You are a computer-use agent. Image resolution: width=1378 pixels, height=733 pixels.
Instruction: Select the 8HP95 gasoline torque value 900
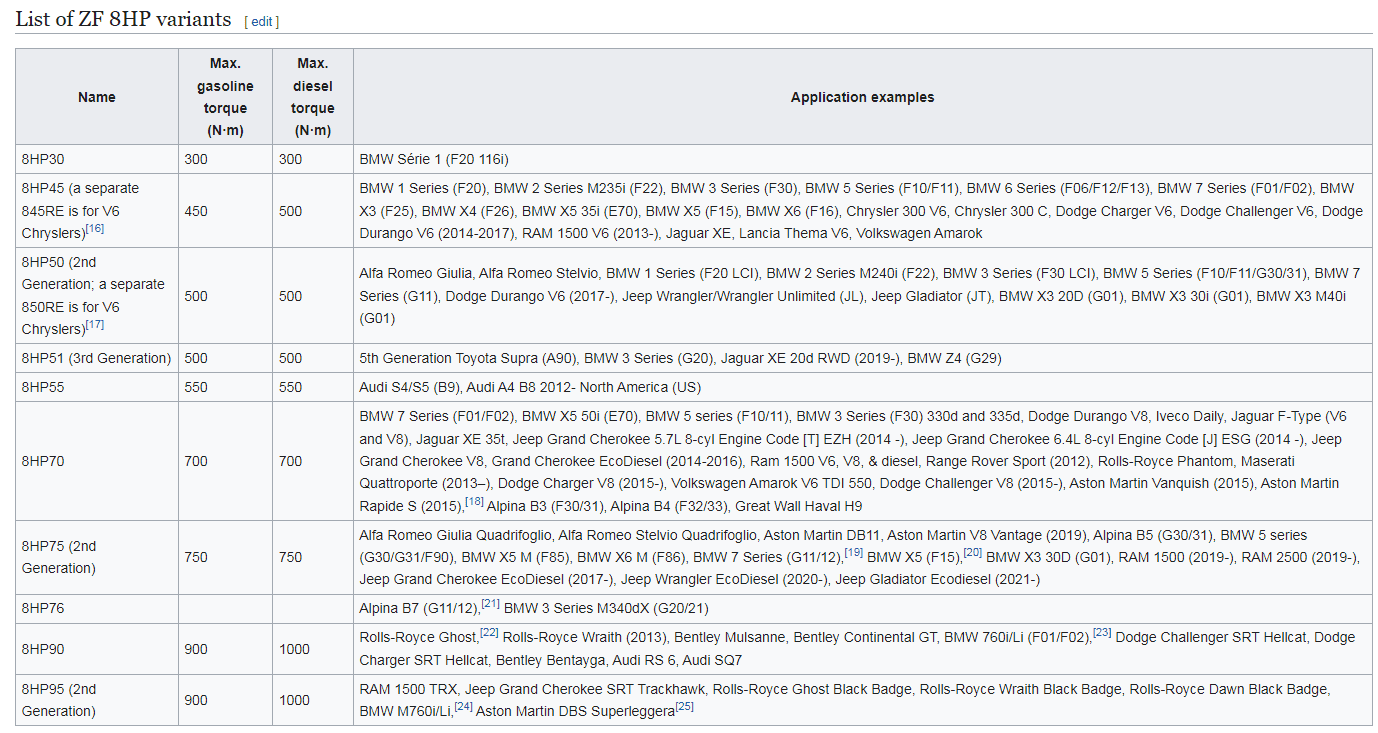[x=196, y=700]
